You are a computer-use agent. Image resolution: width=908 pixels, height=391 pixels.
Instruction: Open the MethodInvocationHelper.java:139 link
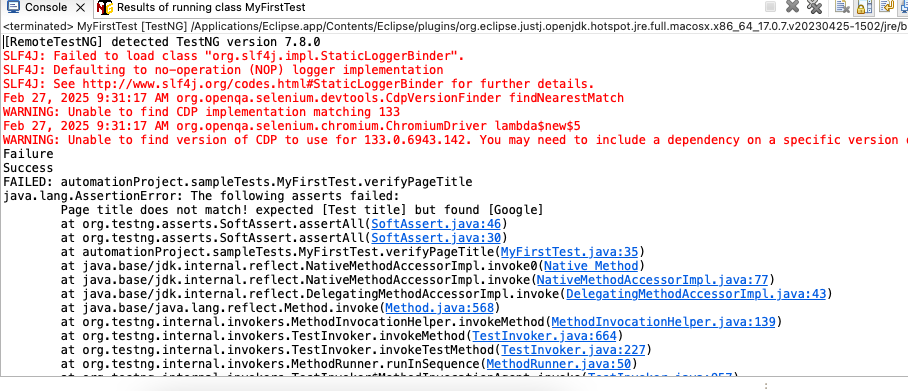pos(664,321)
